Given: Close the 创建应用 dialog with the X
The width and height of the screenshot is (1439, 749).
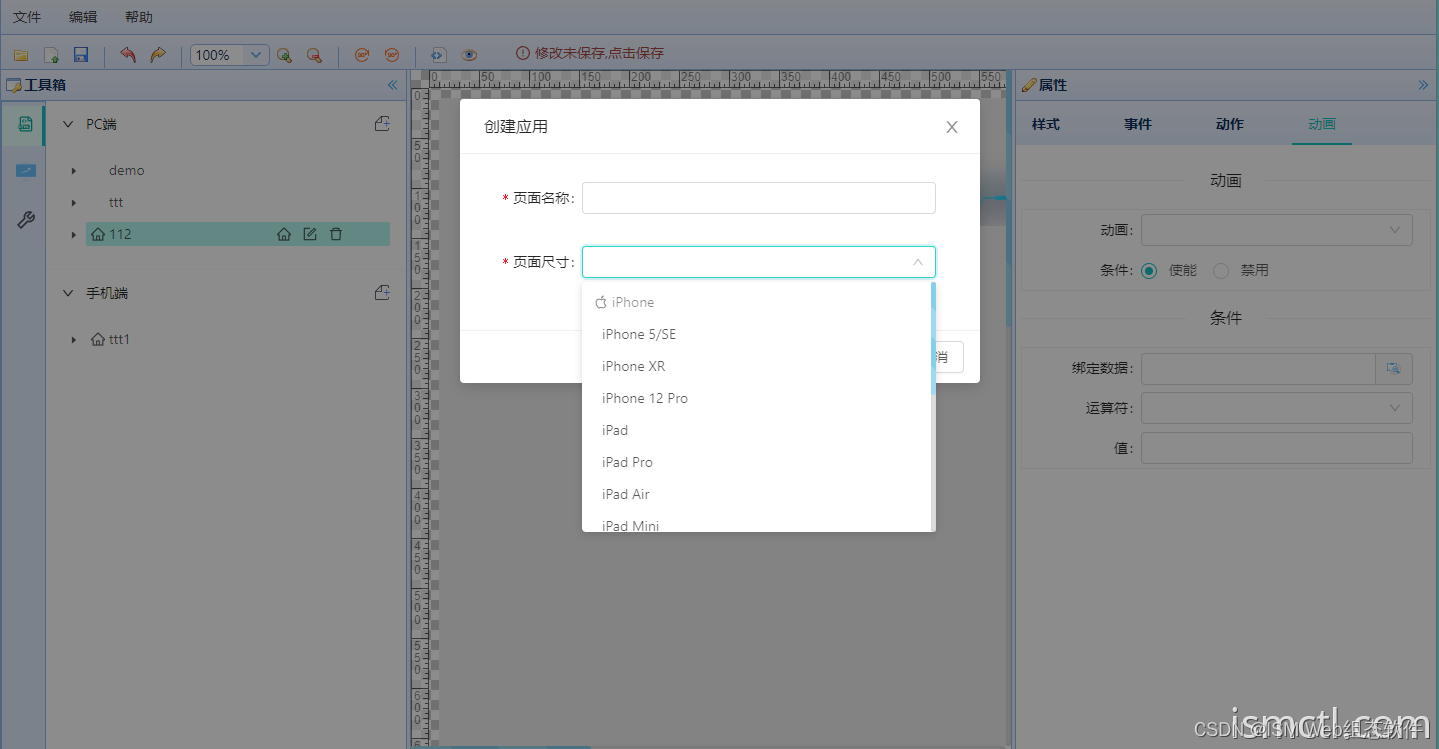Looking at the screenshot, I should coord(952,127).
